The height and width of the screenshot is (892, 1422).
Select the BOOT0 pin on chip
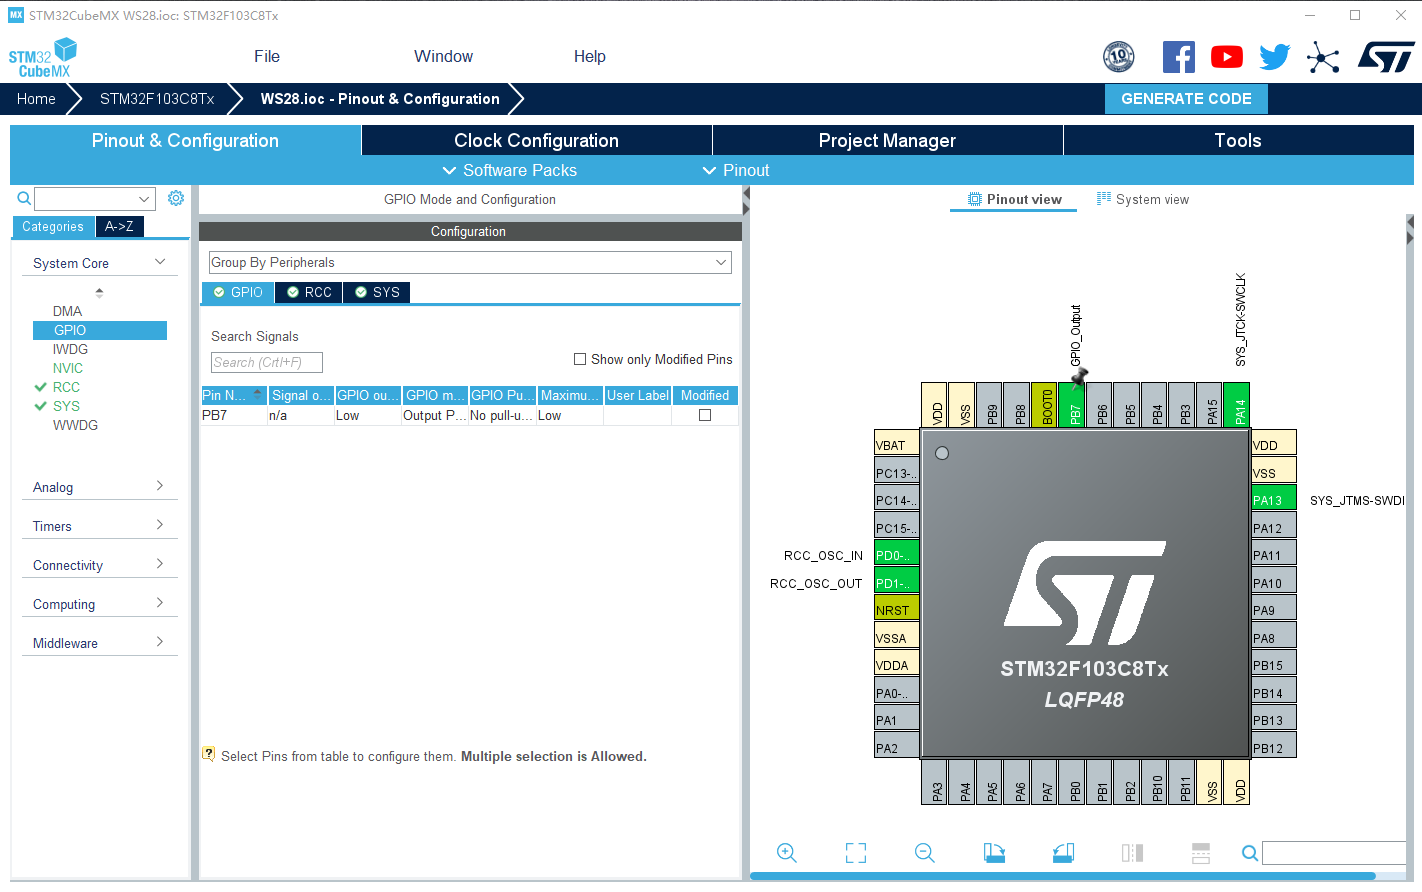[x=1043, y=405]
